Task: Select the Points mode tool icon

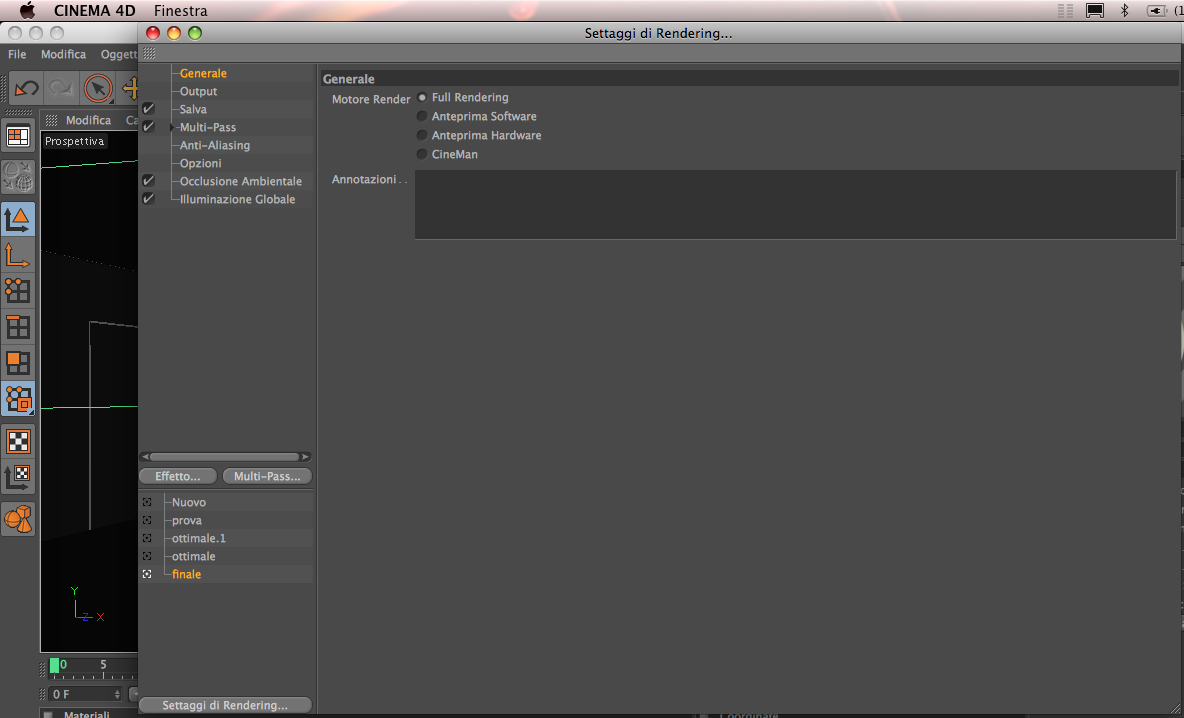Action: [x=18, y=291]
